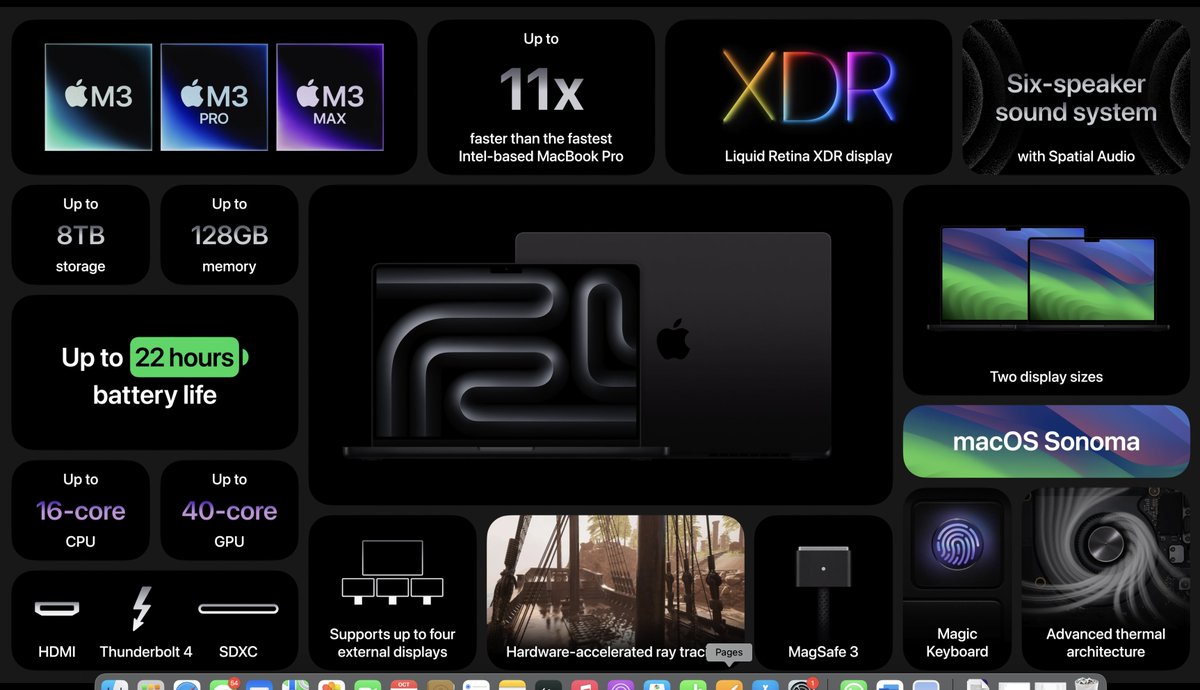Image resolution: width=1200 pixels, height=690 pixels.
Task: Click the "memory" label
Action: [229, 267]
